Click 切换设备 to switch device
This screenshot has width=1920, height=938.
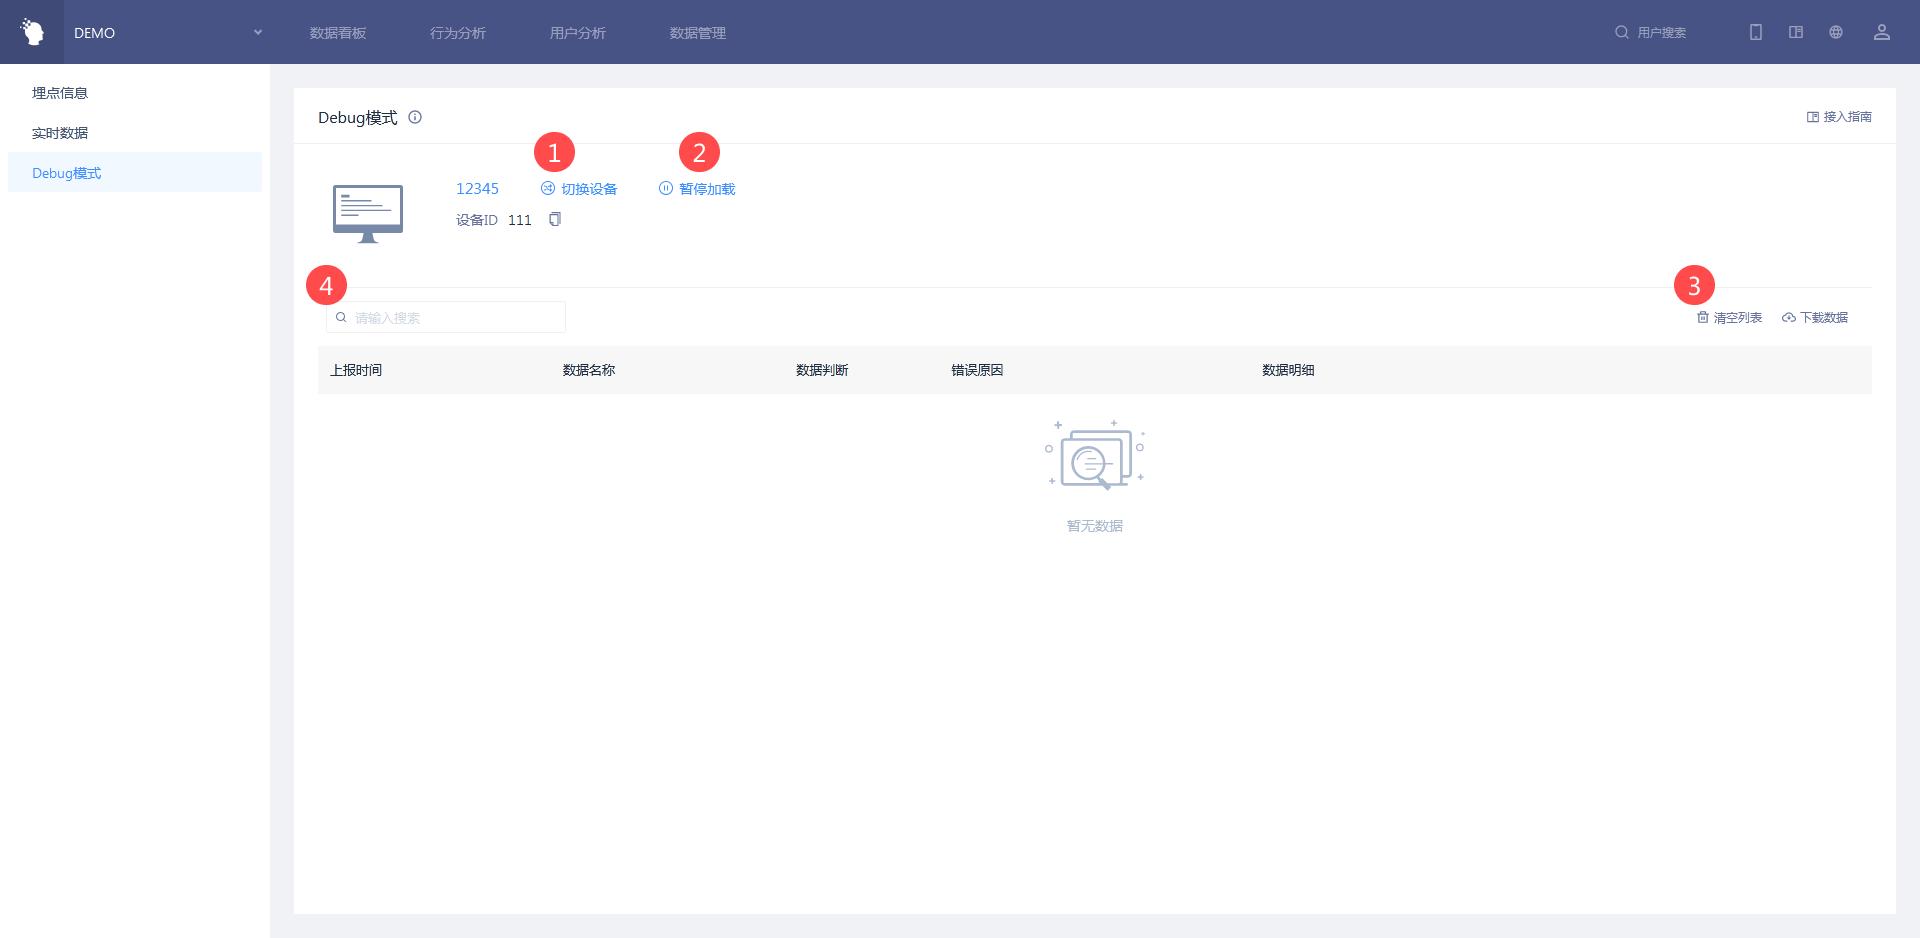(579, 189)
